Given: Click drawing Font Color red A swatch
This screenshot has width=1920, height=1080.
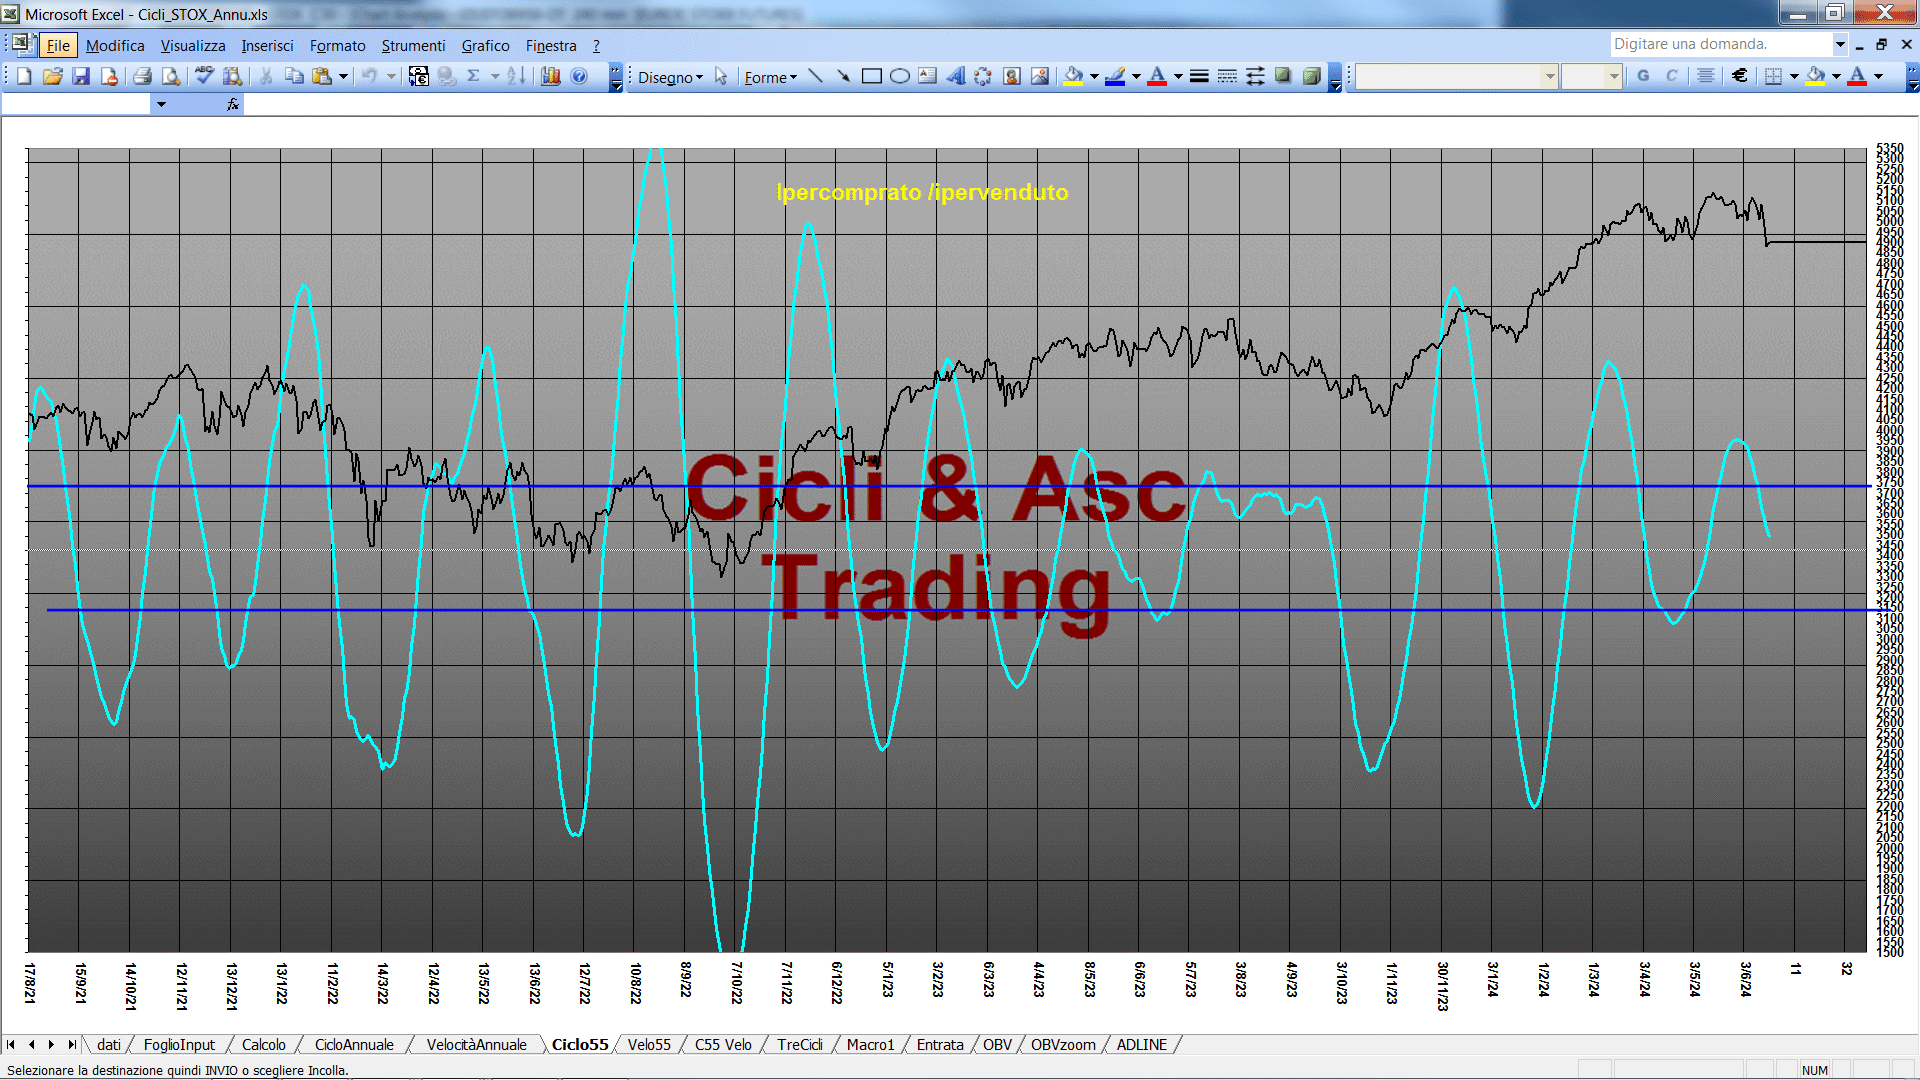Looking at the screenshot, I should (x=1157, y=76).
